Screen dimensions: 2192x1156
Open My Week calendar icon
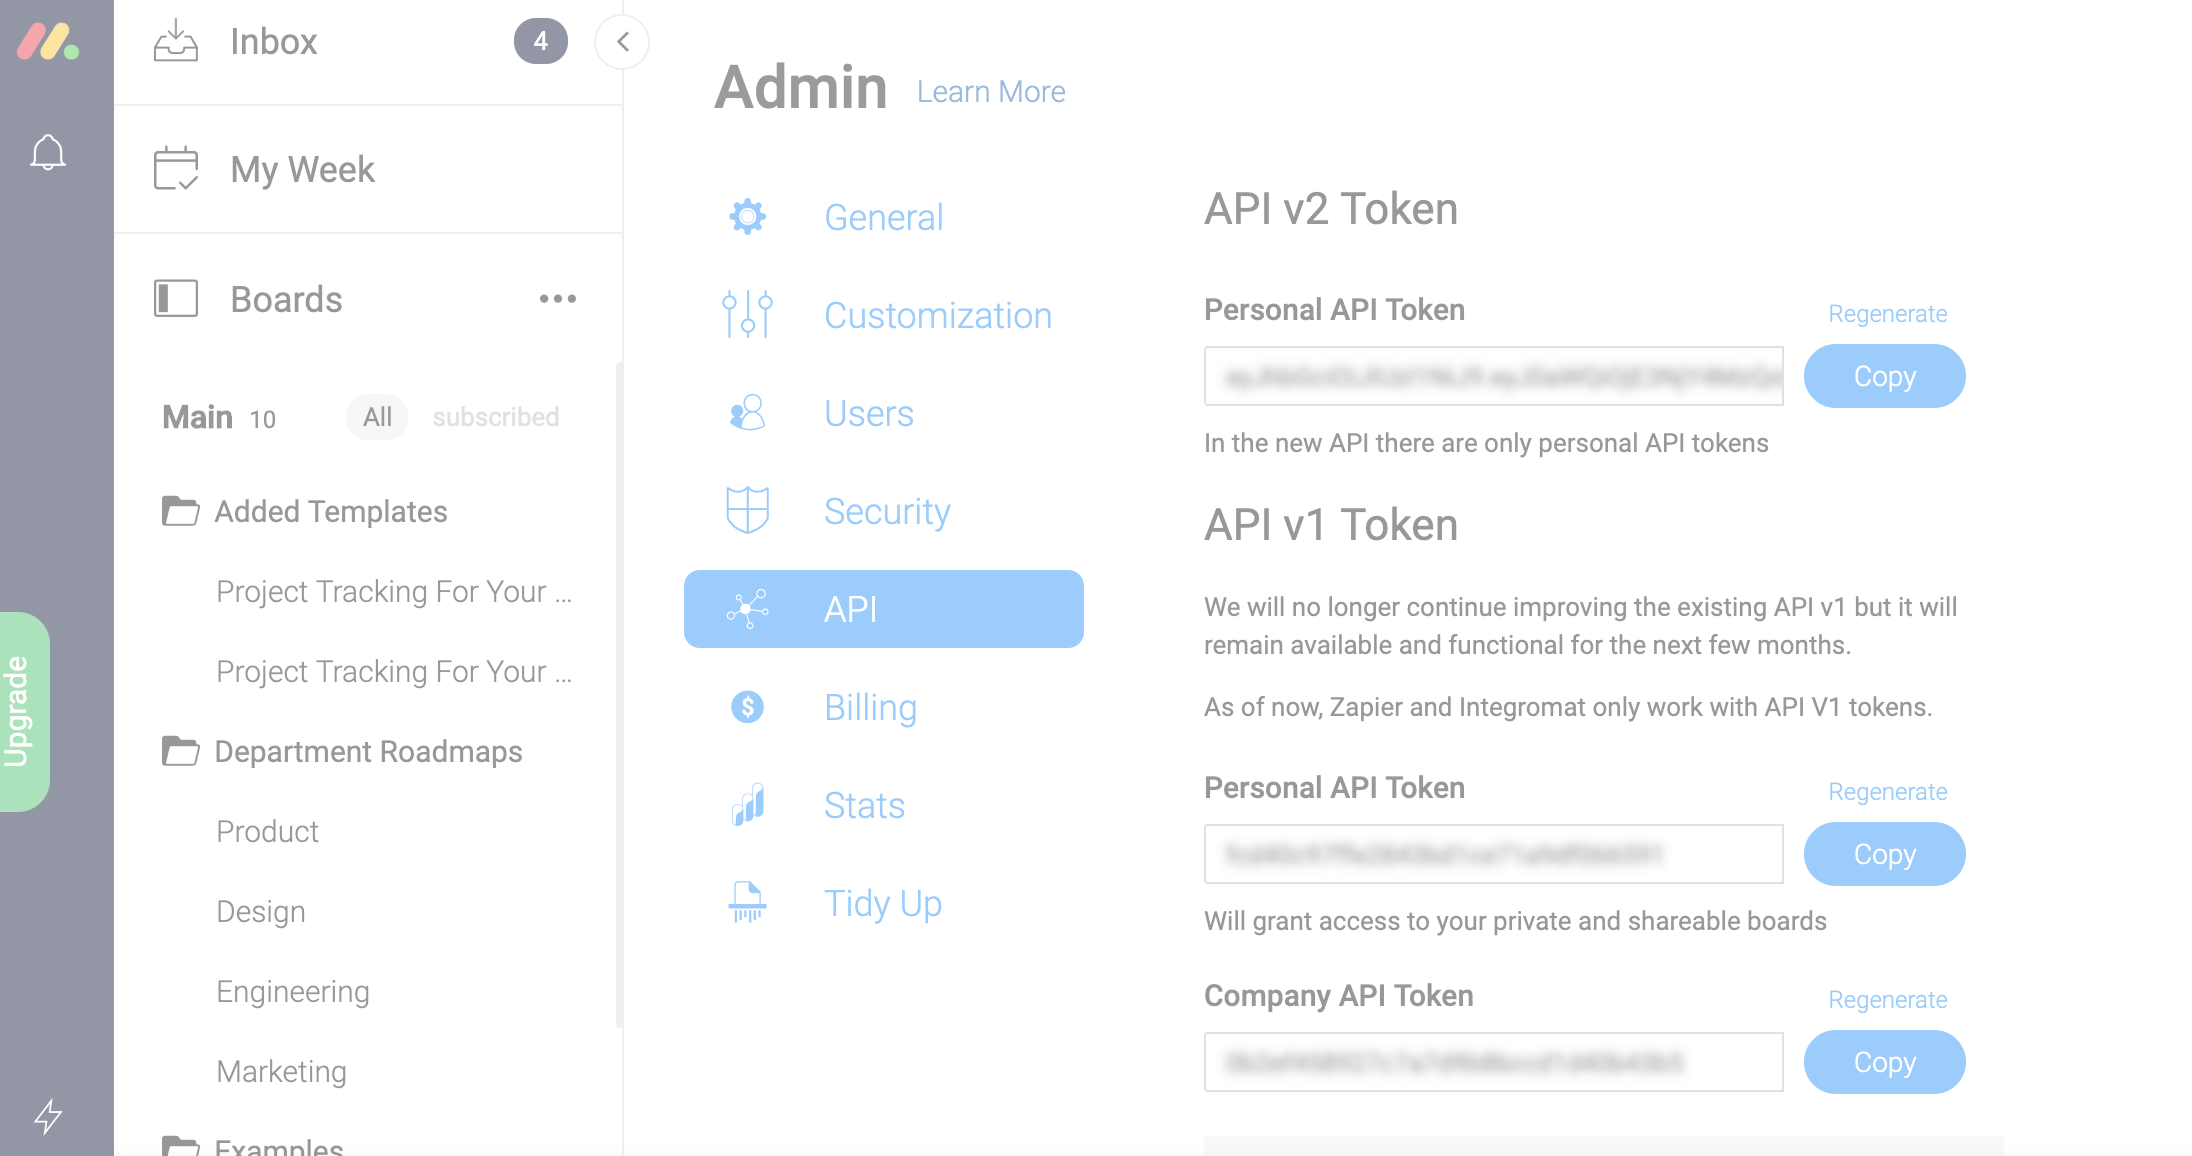(176, 168)
